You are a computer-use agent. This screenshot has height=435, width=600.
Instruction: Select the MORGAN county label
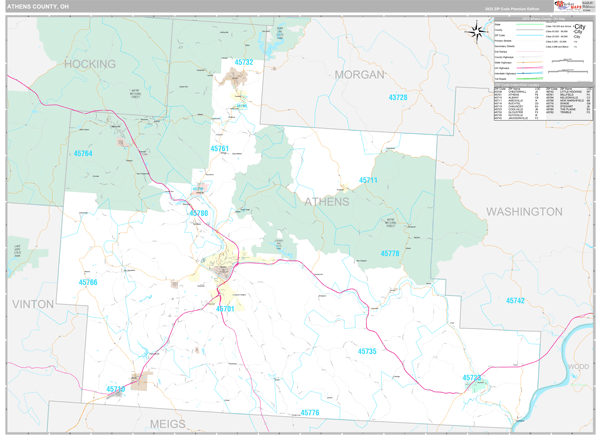359,75
